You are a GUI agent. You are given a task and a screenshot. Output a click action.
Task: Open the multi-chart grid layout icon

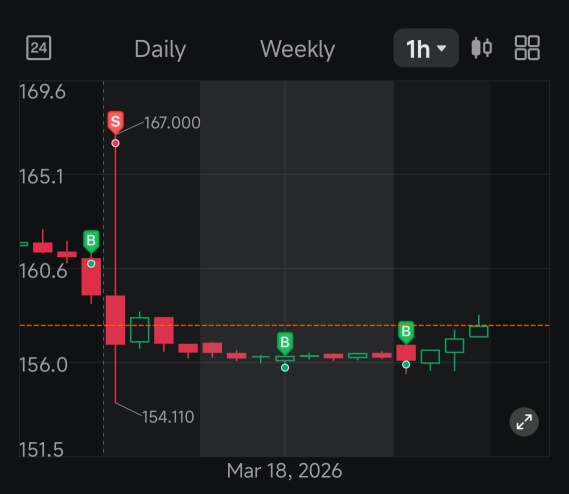pos(527,48)
